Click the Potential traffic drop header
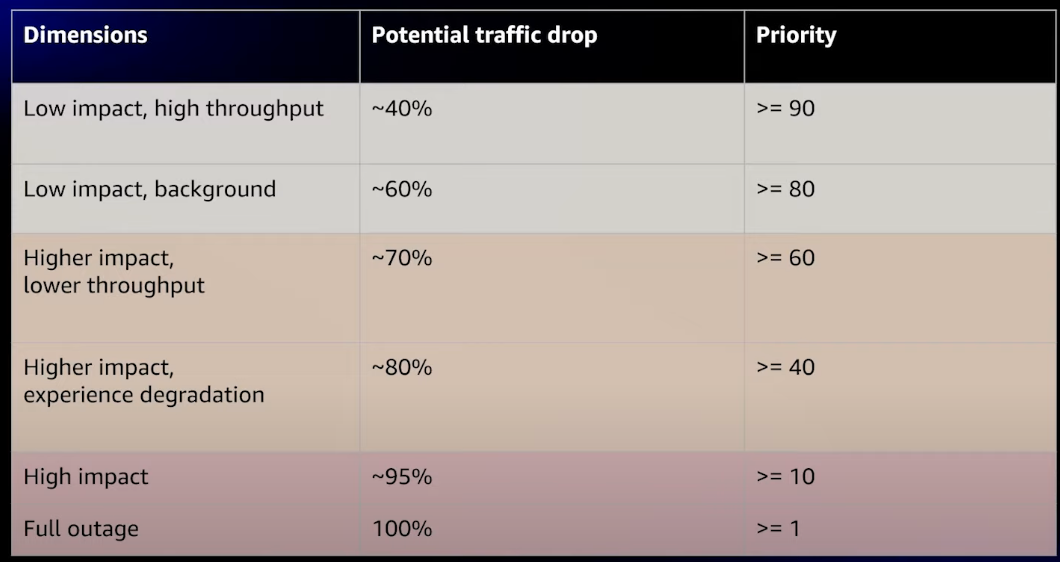 point(484,35)
